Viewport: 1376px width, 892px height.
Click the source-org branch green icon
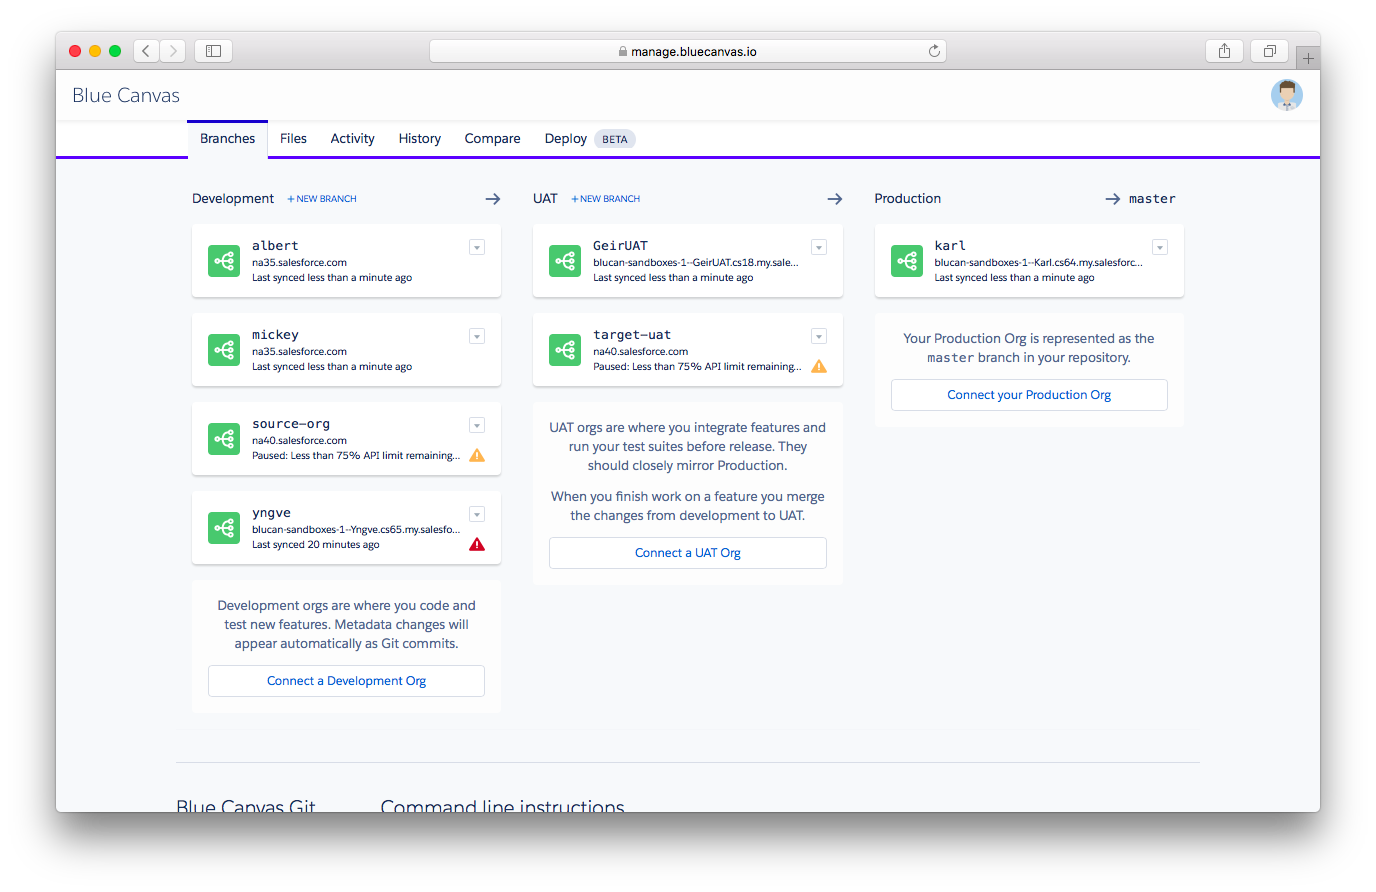[224, 439]
